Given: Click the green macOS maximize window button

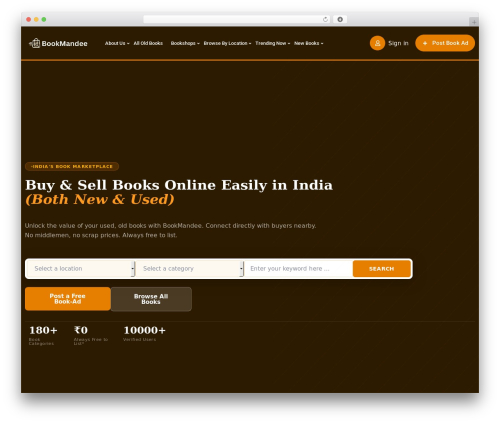Looking at the screenshot, I should point(44,19).
